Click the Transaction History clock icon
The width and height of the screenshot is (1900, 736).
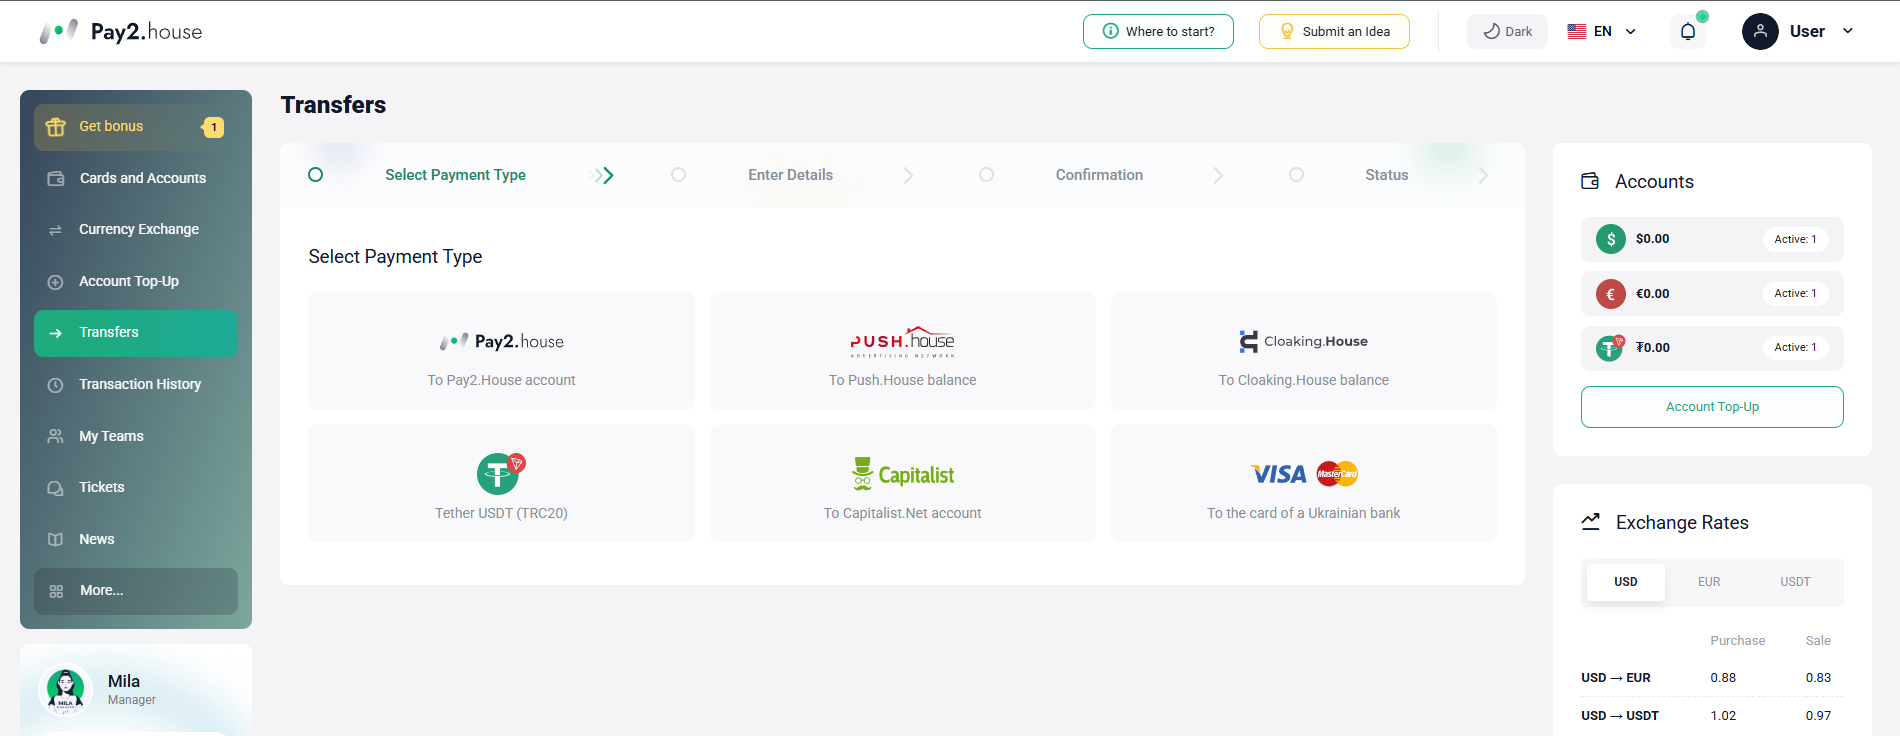point(56,385)
